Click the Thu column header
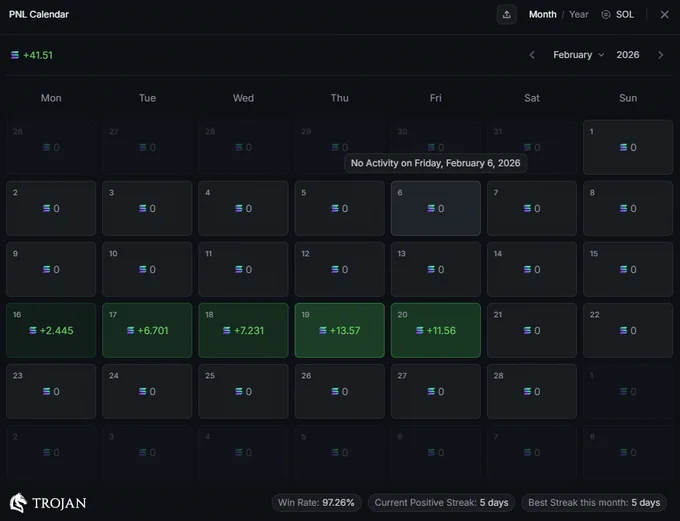680x521 pixels. (340, 98)
